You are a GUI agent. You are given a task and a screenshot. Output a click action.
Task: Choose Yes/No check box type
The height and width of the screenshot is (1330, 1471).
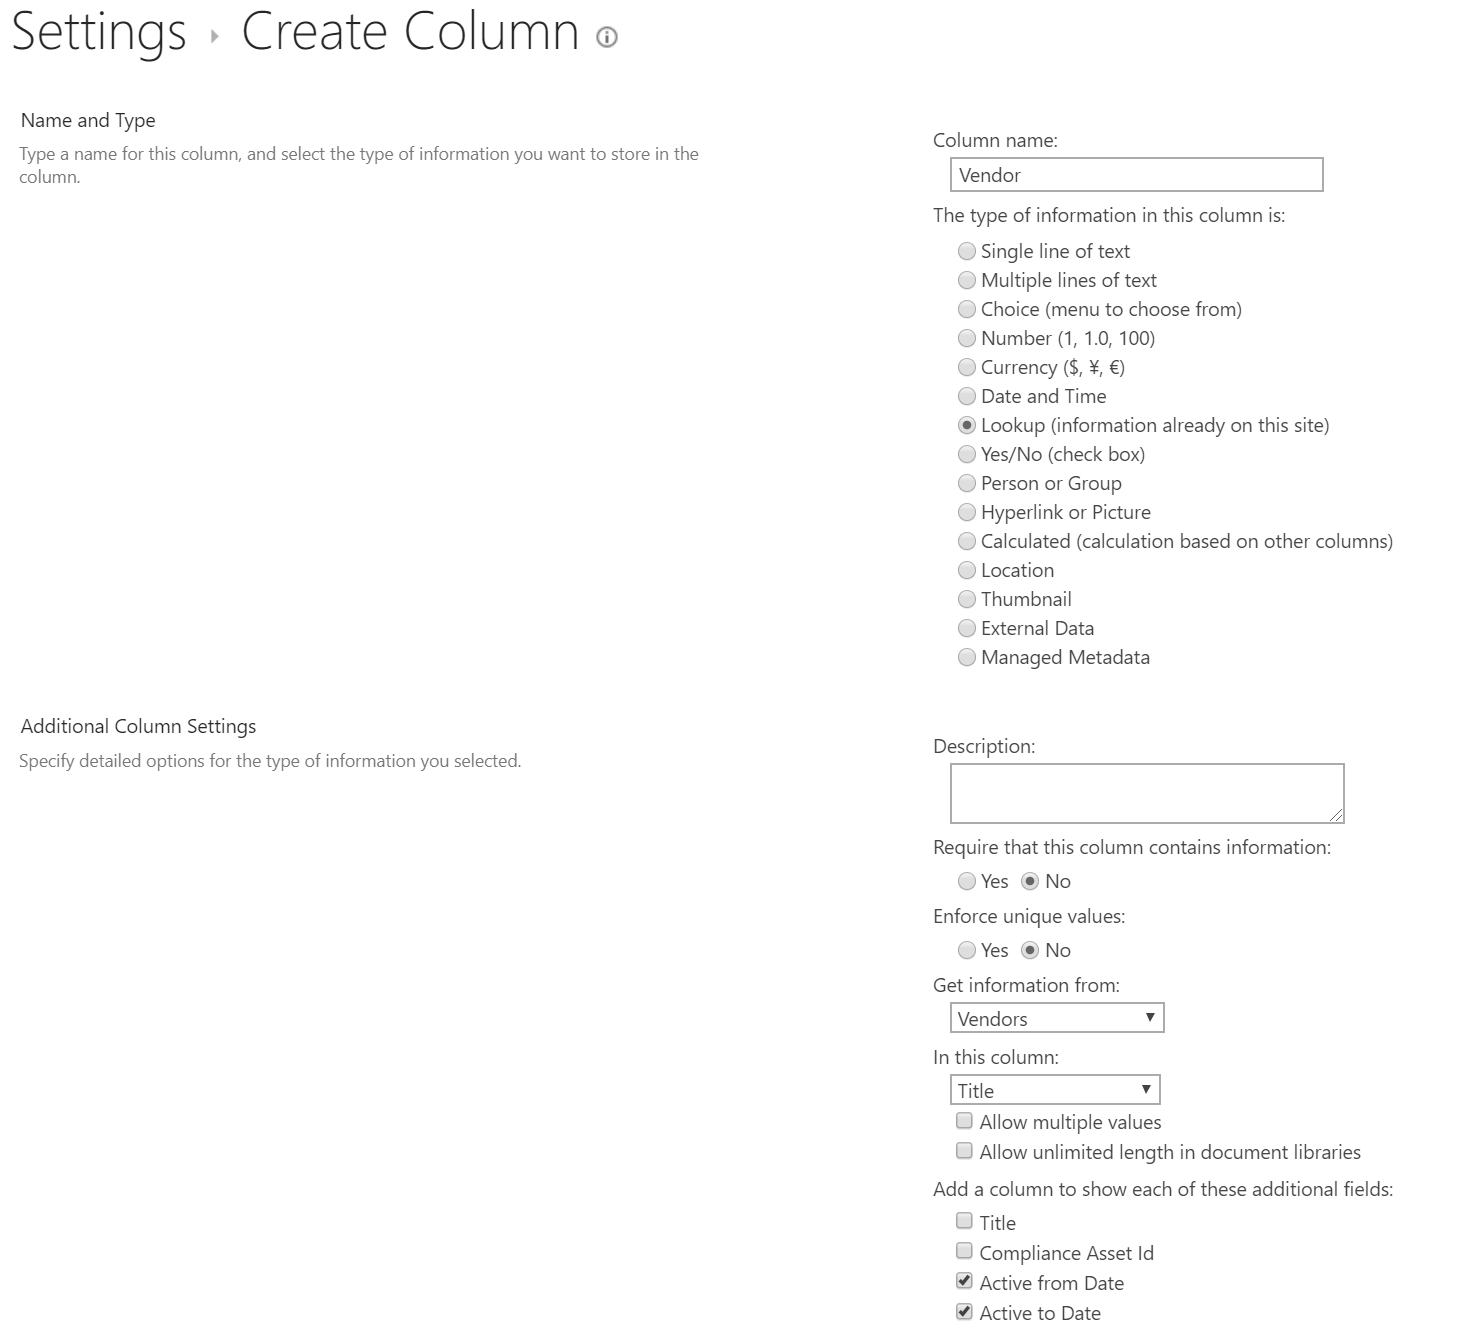tap(966, 454)
